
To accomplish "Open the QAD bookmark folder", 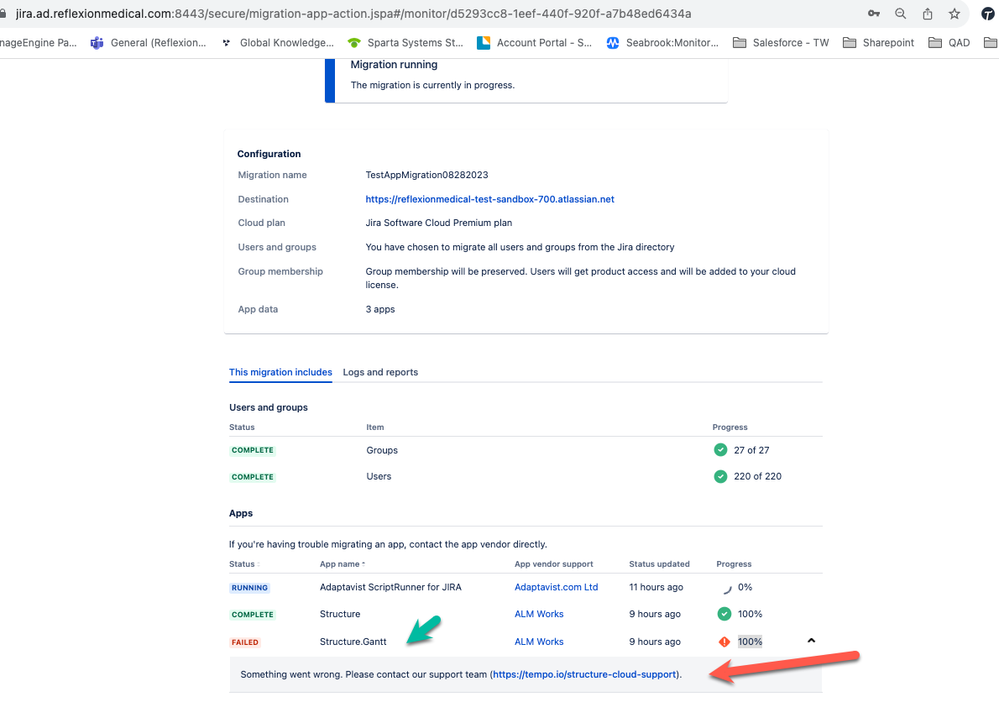I will pyautogui.click(x=949, y=43).
